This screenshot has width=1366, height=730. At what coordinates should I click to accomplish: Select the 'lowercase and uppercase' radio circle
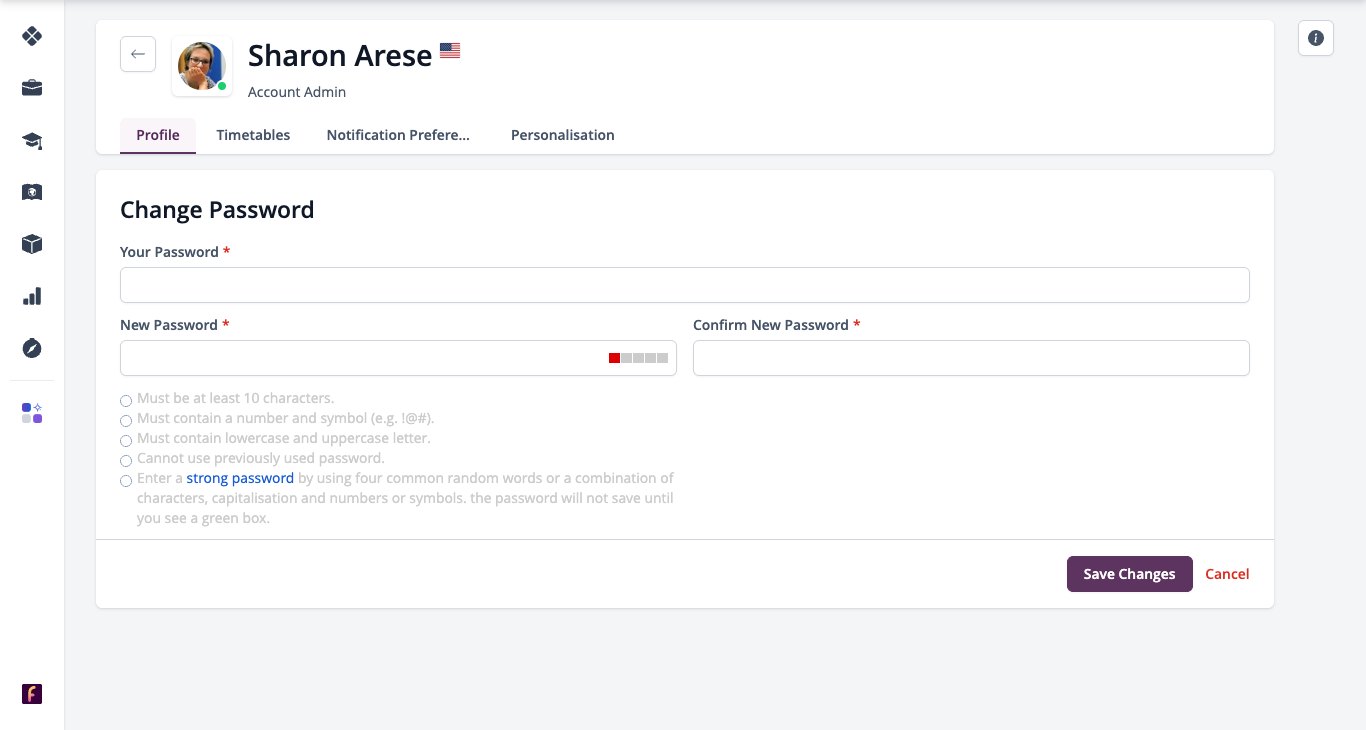pyautogui.click(x=126, y=441)
